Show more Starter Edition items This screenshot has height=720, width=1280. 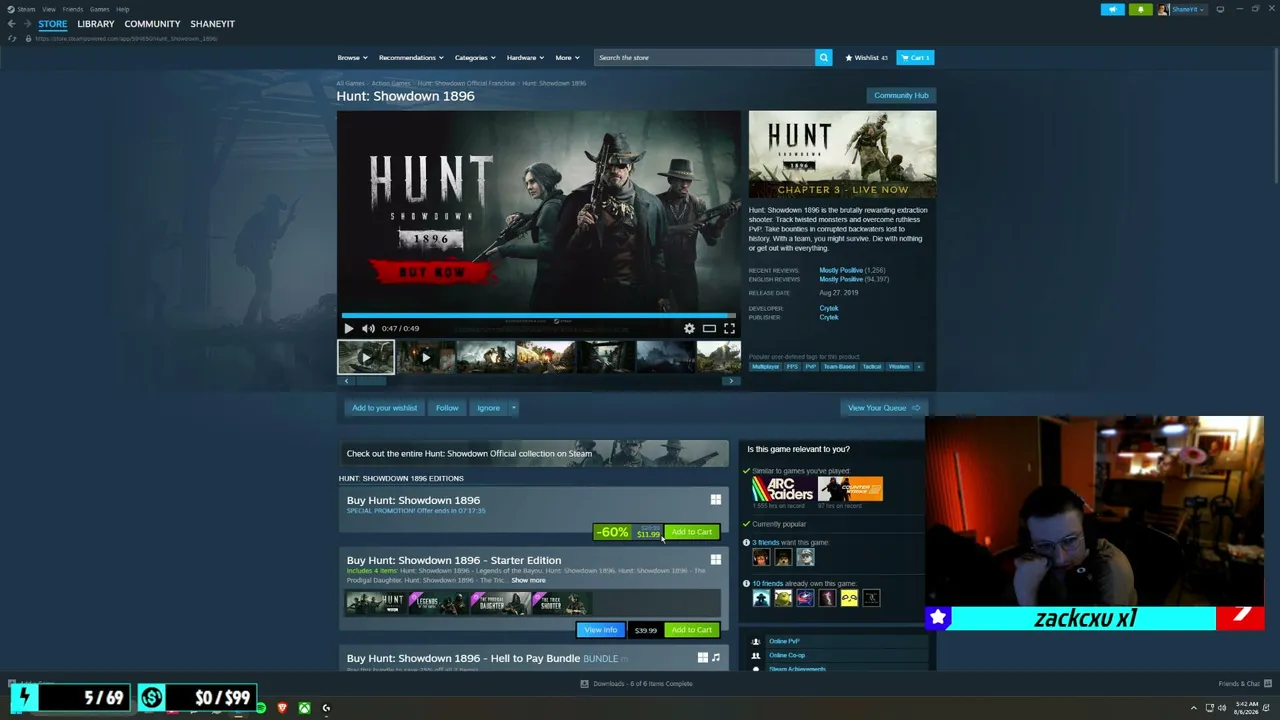(x=528, y=581)
